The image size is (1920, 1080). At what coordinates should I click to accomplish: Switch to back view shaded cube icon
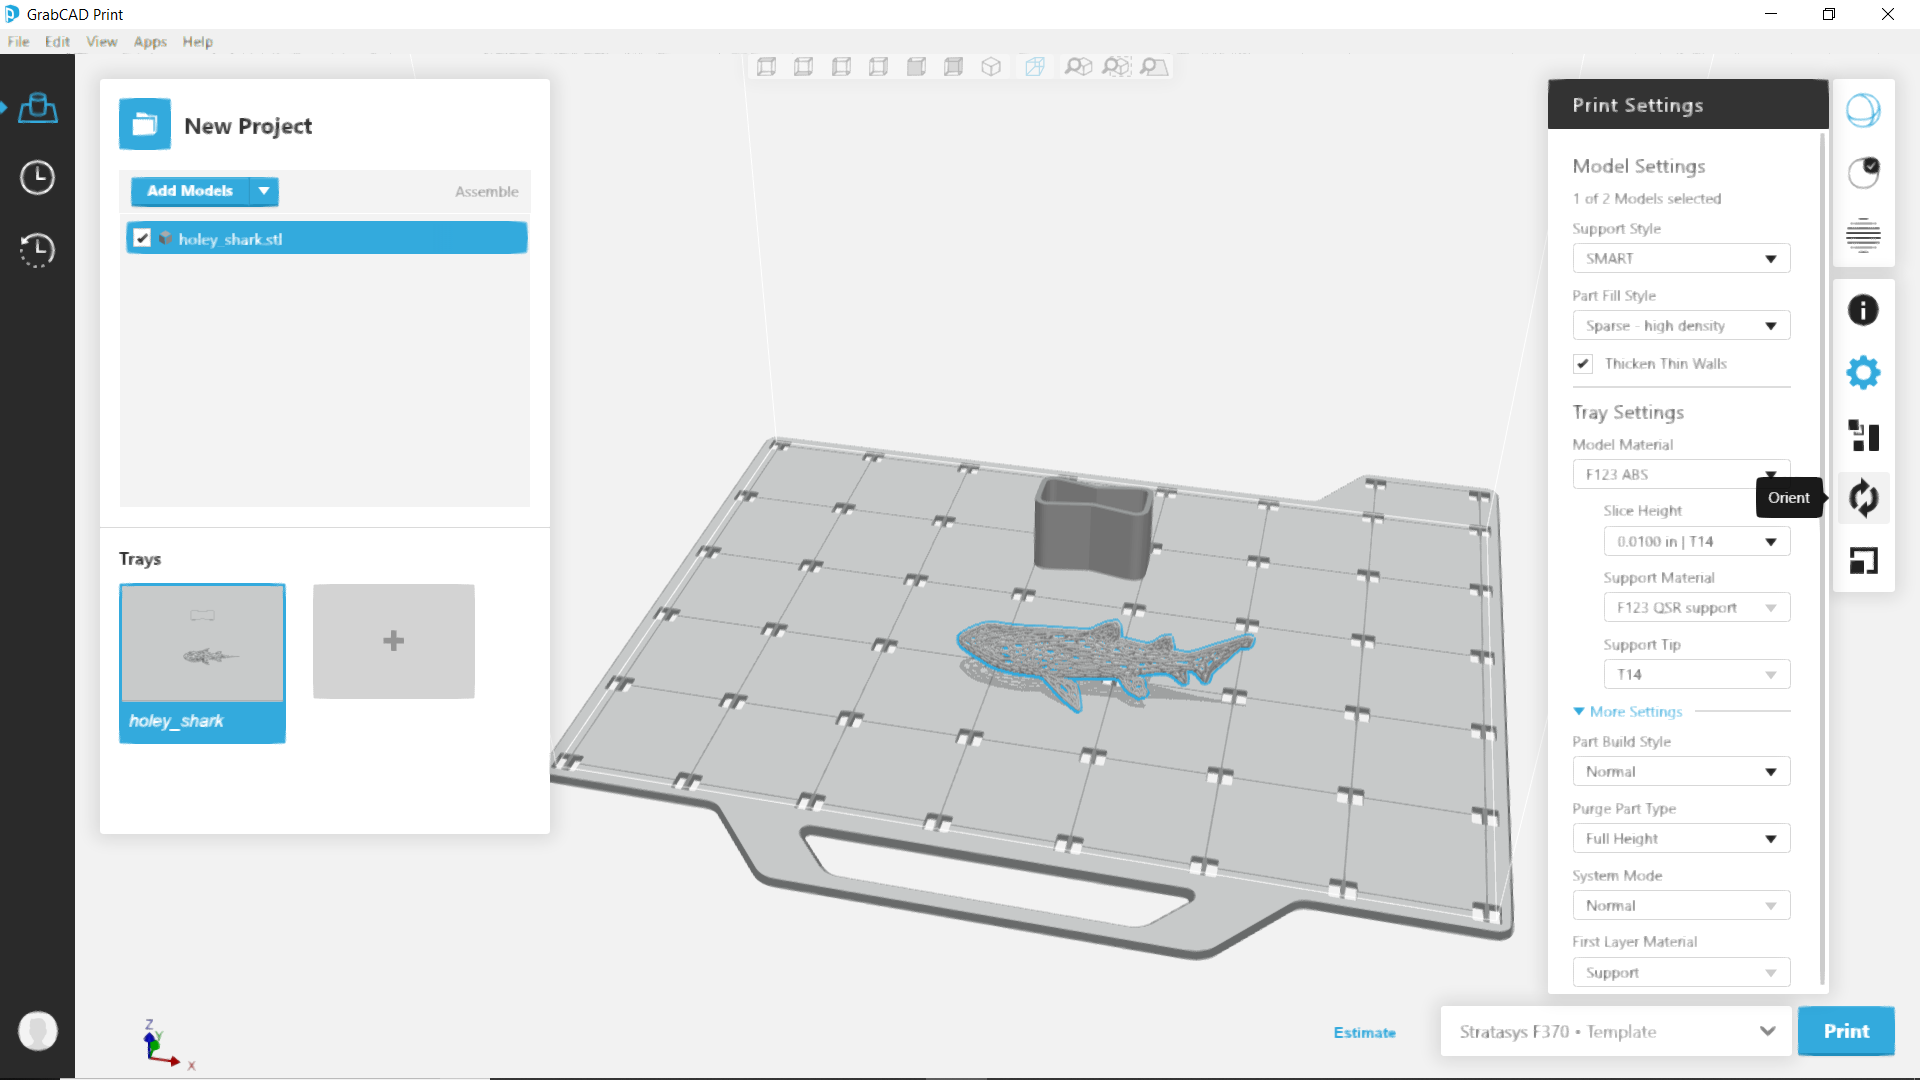click(954, 67)
